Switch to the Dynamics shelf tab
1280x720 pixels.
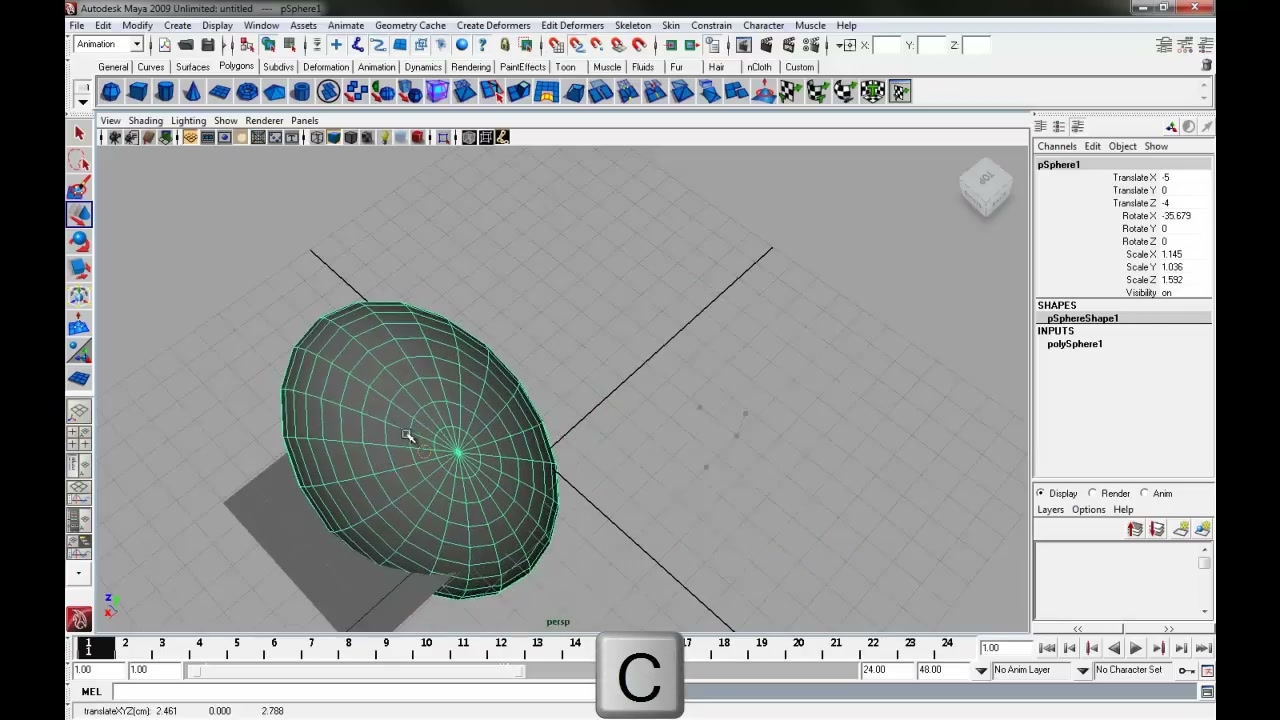pyautogui.click(x=423, y=67)
